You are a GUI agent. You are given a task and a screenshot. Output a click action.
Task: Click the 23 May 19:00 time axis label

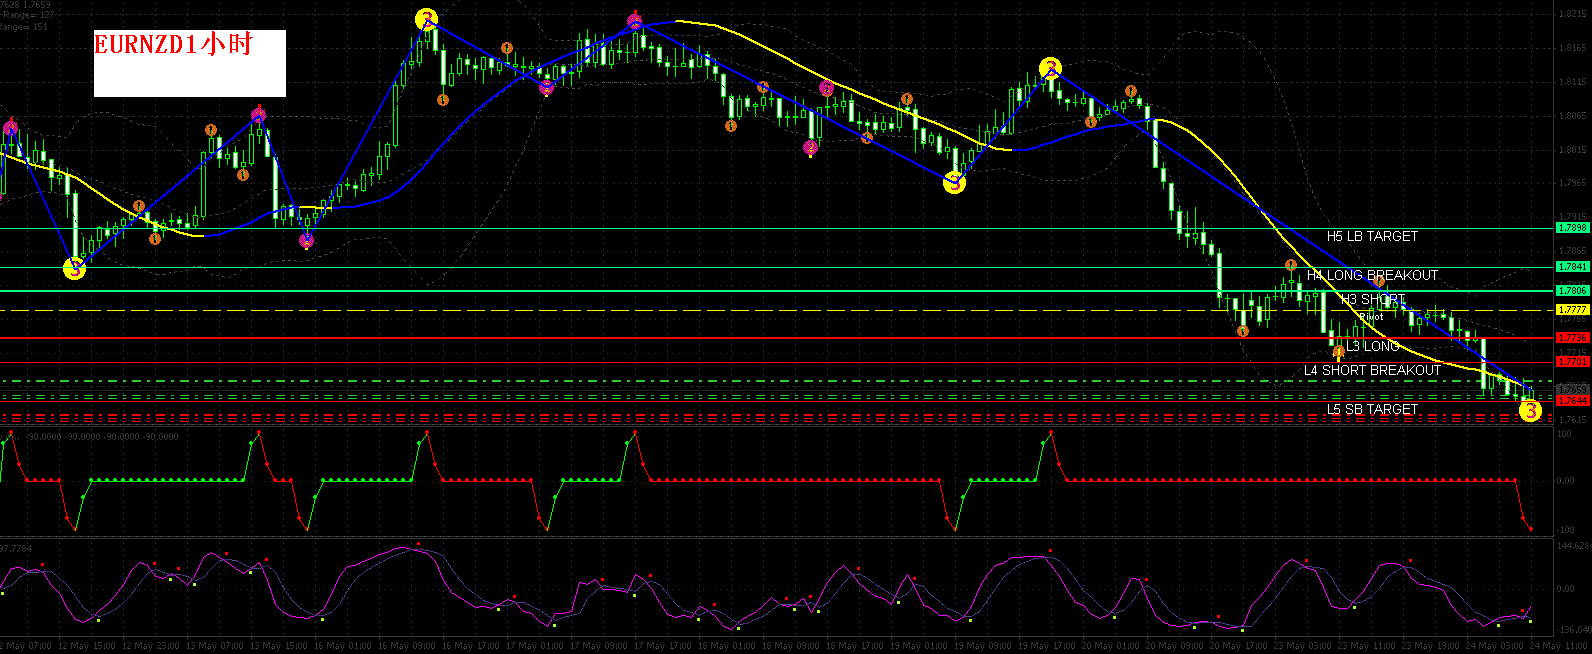click(1431, 645)
